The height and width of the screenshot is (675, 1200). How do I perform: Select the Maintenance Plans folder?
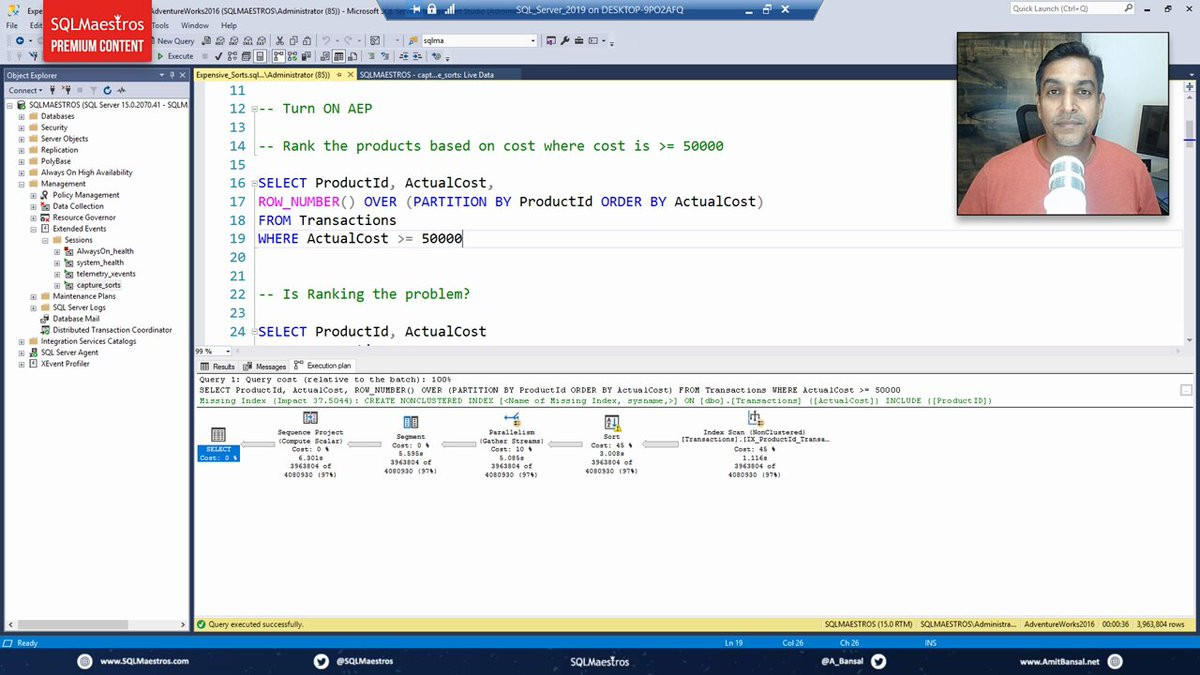pyautogui.click(x=84, y=296)
